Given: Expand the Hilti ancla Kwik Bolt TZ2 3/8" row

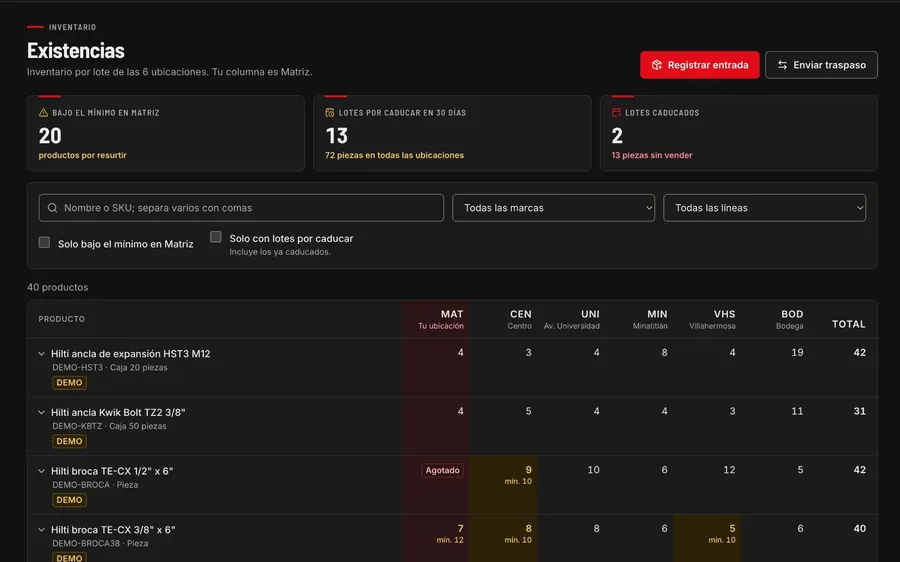Looking at the screenshot, I should pos(41,412).
